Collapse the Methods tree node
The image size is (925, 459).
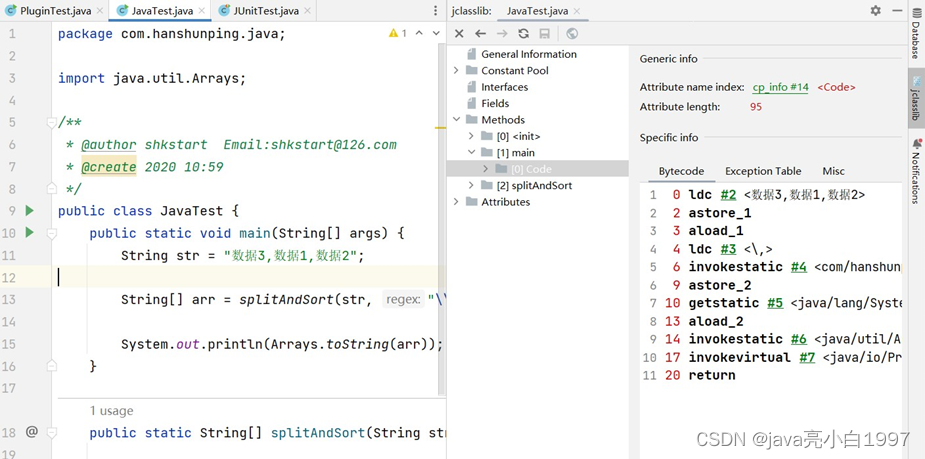456,120
